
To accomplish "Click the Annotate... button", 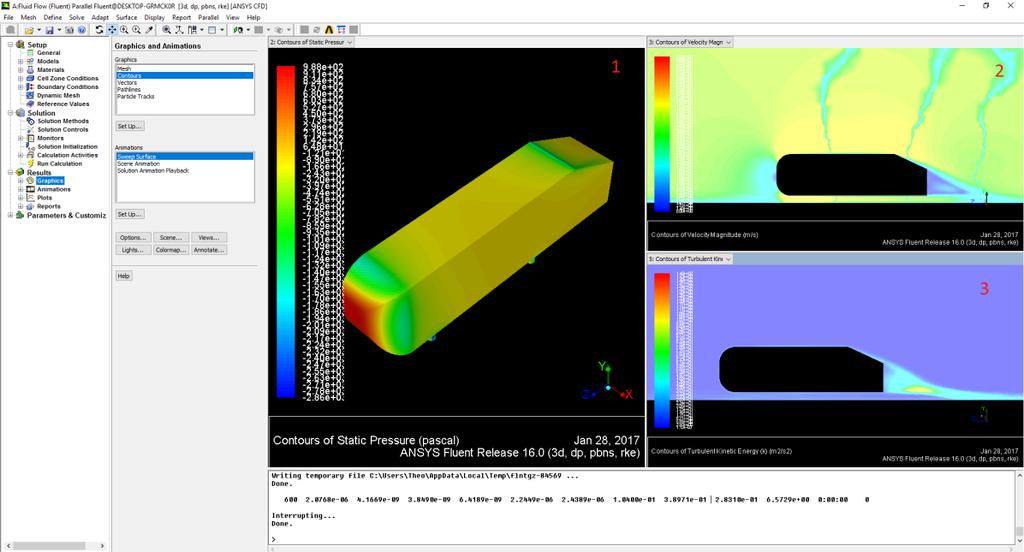I will tap(209, 250).
